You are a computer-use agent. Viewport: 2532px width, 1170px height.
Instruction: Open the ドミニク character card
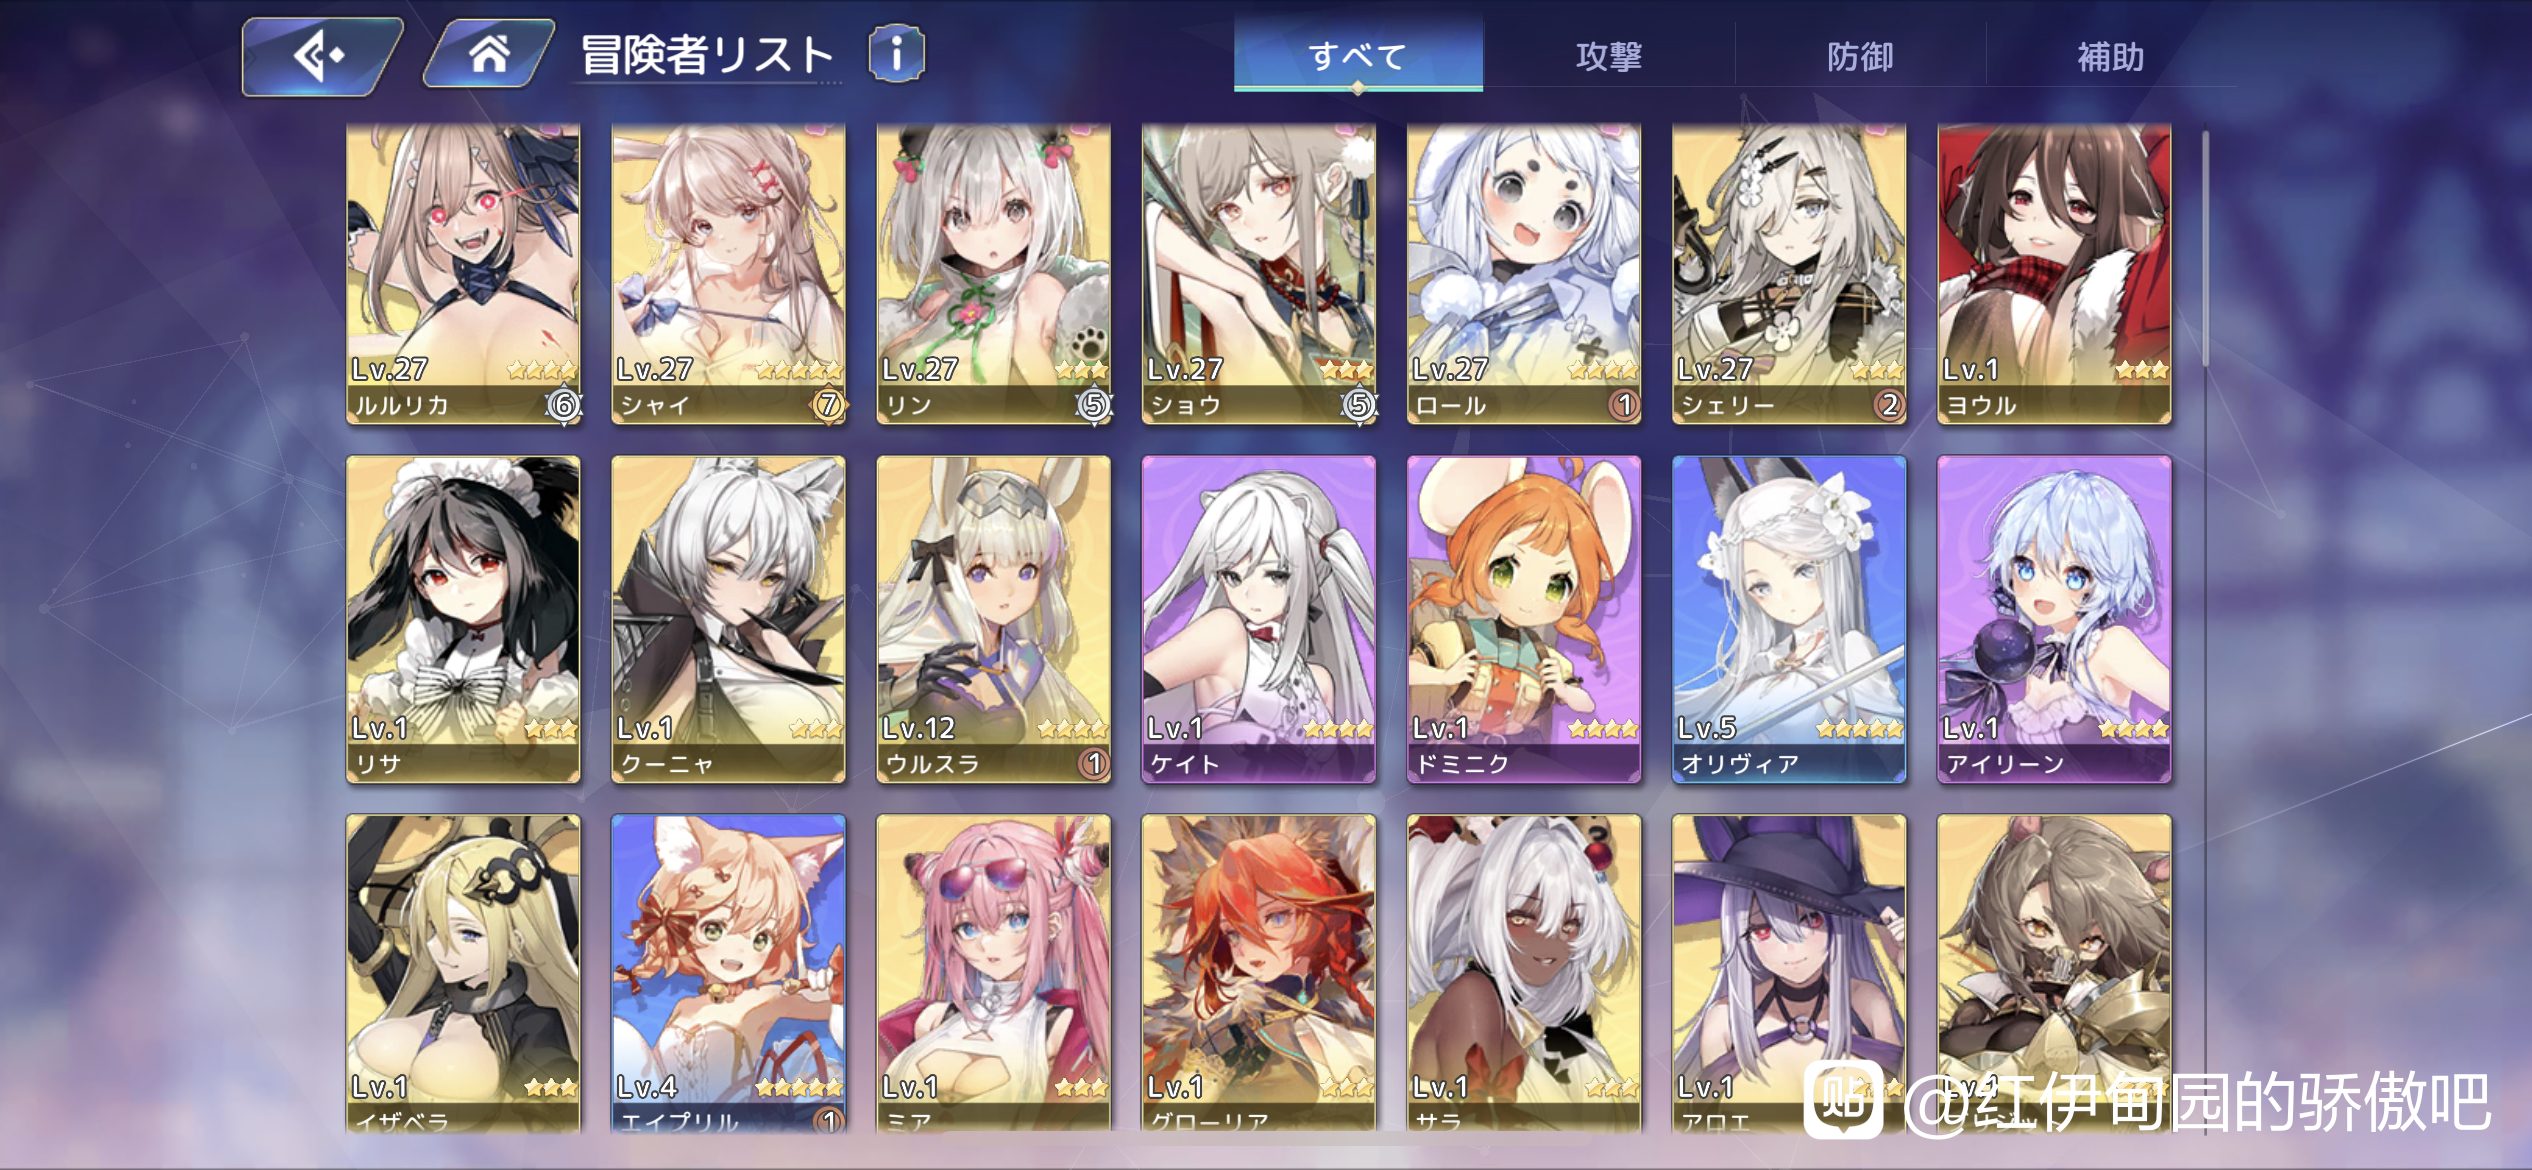click(1523, 619)
